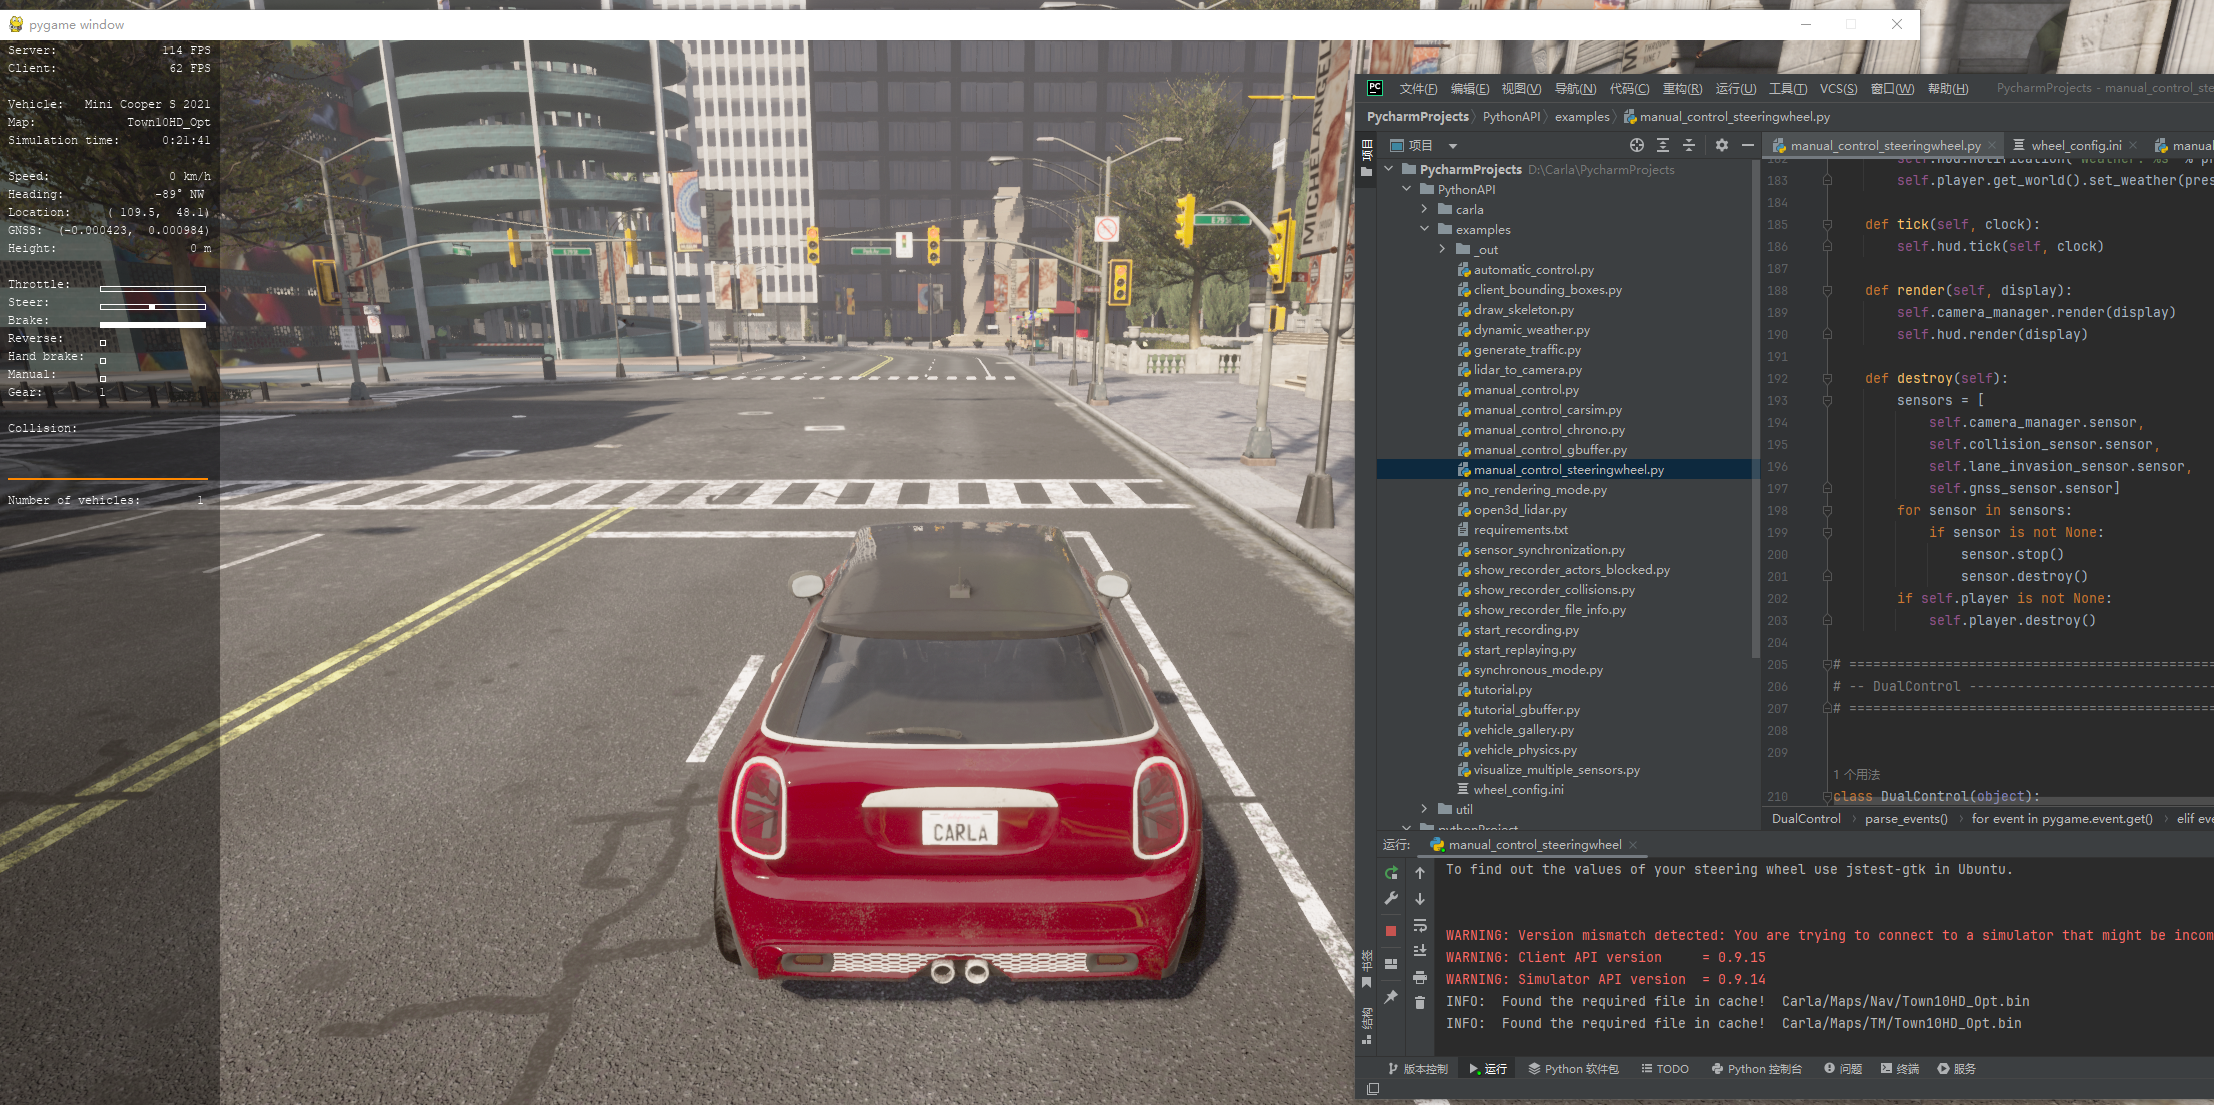This screenshot has width=2214, height=1105.
Task: Open the 项目 view dropdown arrow
Action: coord(1453,146)
